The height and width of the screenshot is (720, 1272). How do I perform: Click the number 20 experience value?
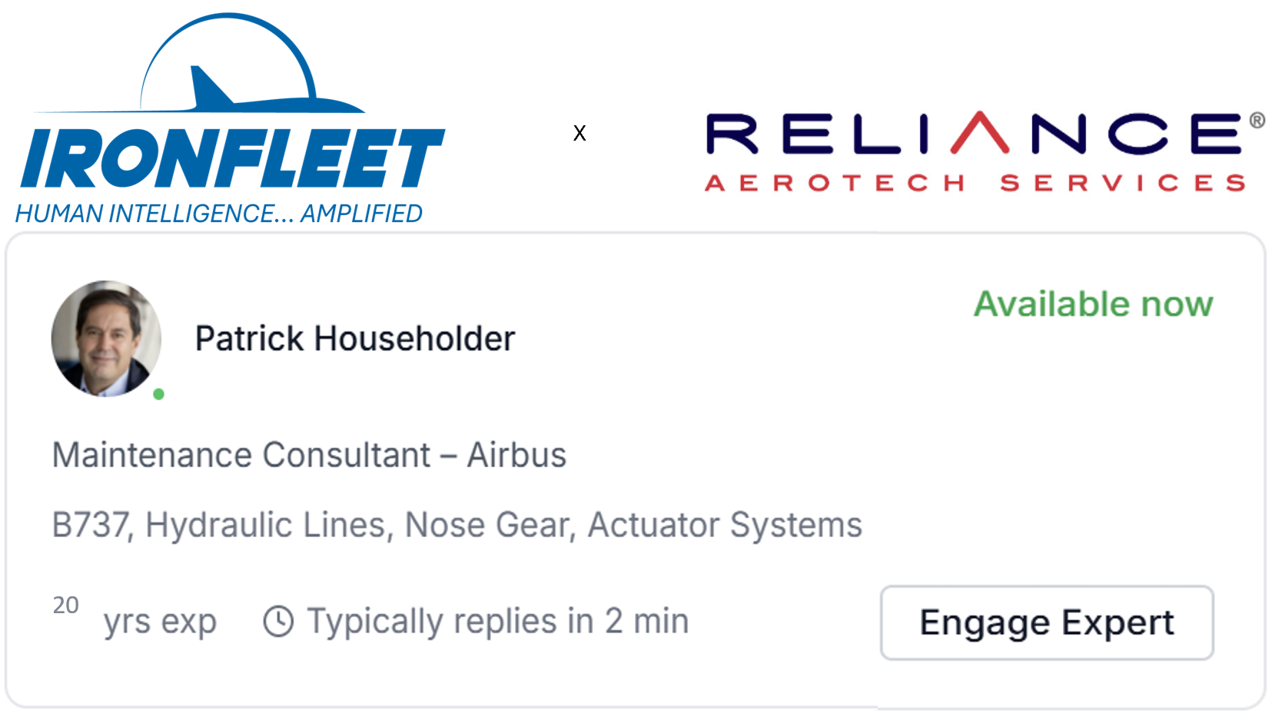coord(66,605)
